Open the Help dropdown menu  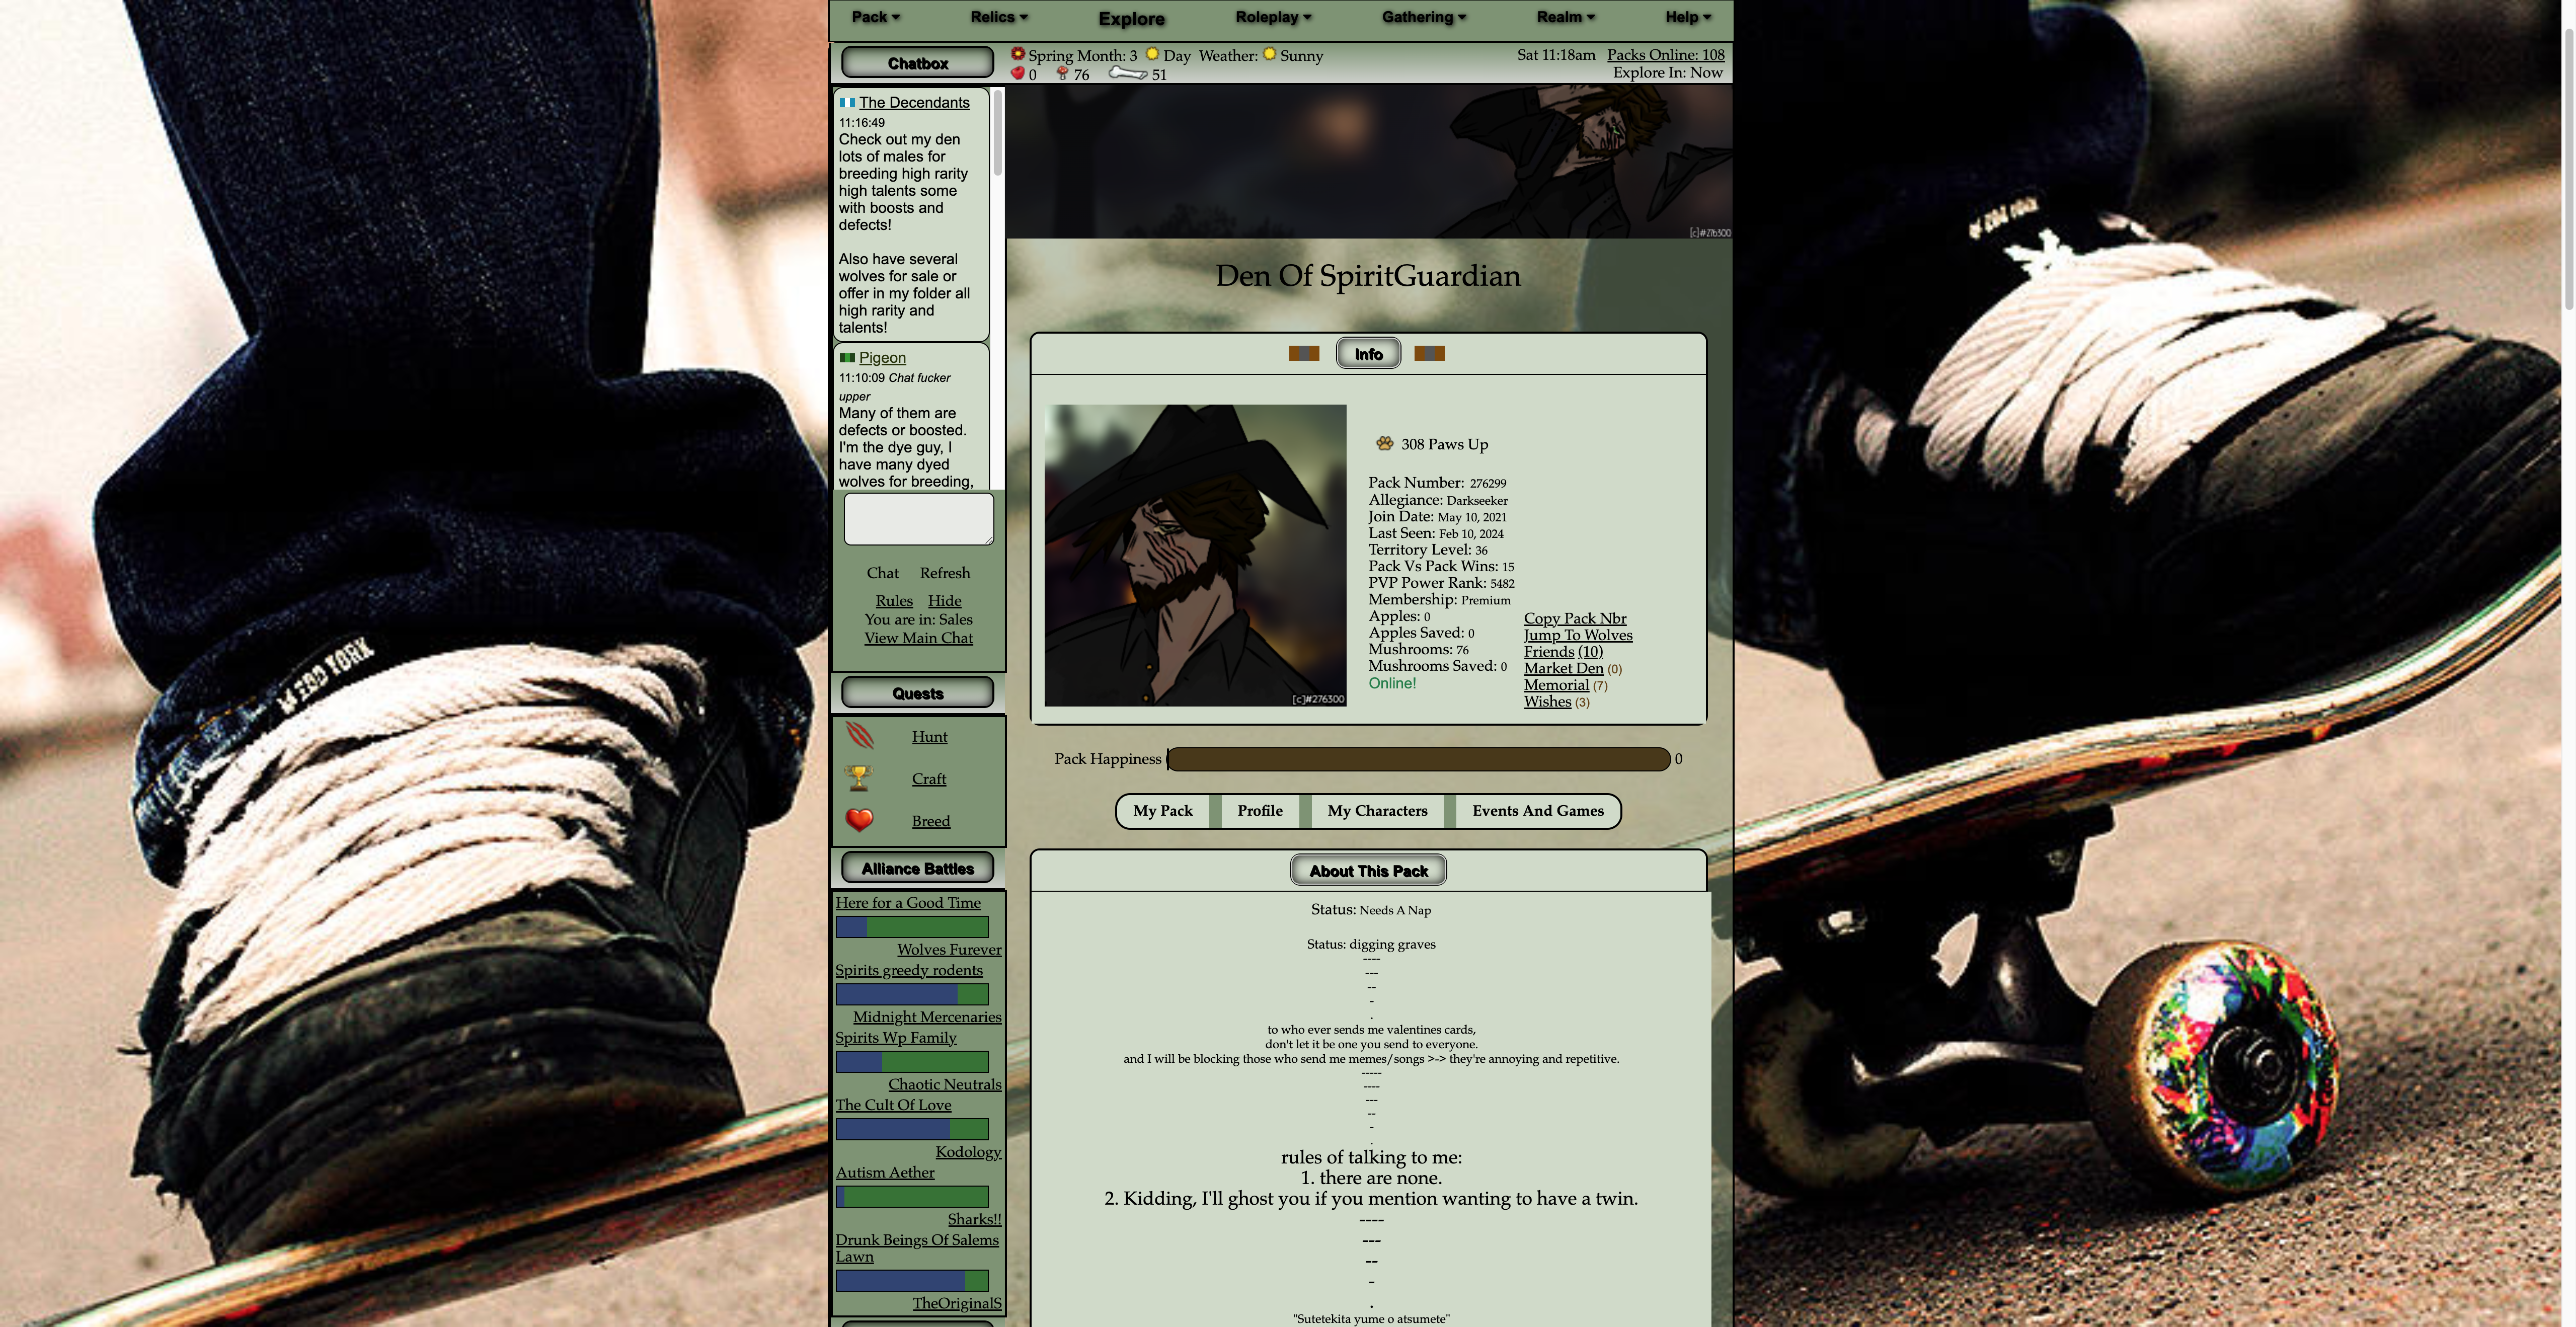1688,17
